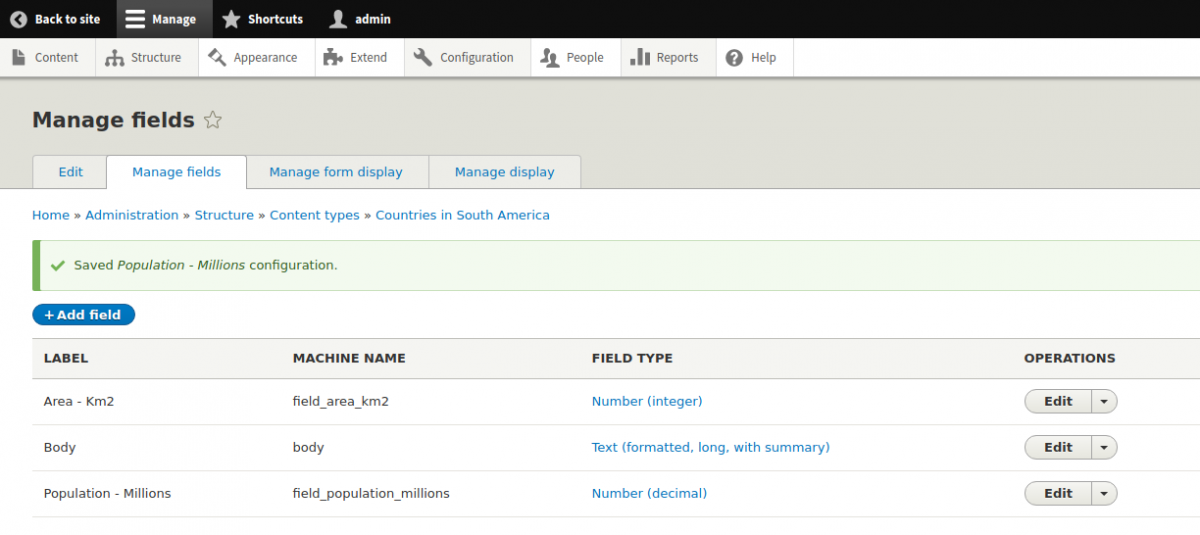Edit the Body field

[x=1058, y=447]
